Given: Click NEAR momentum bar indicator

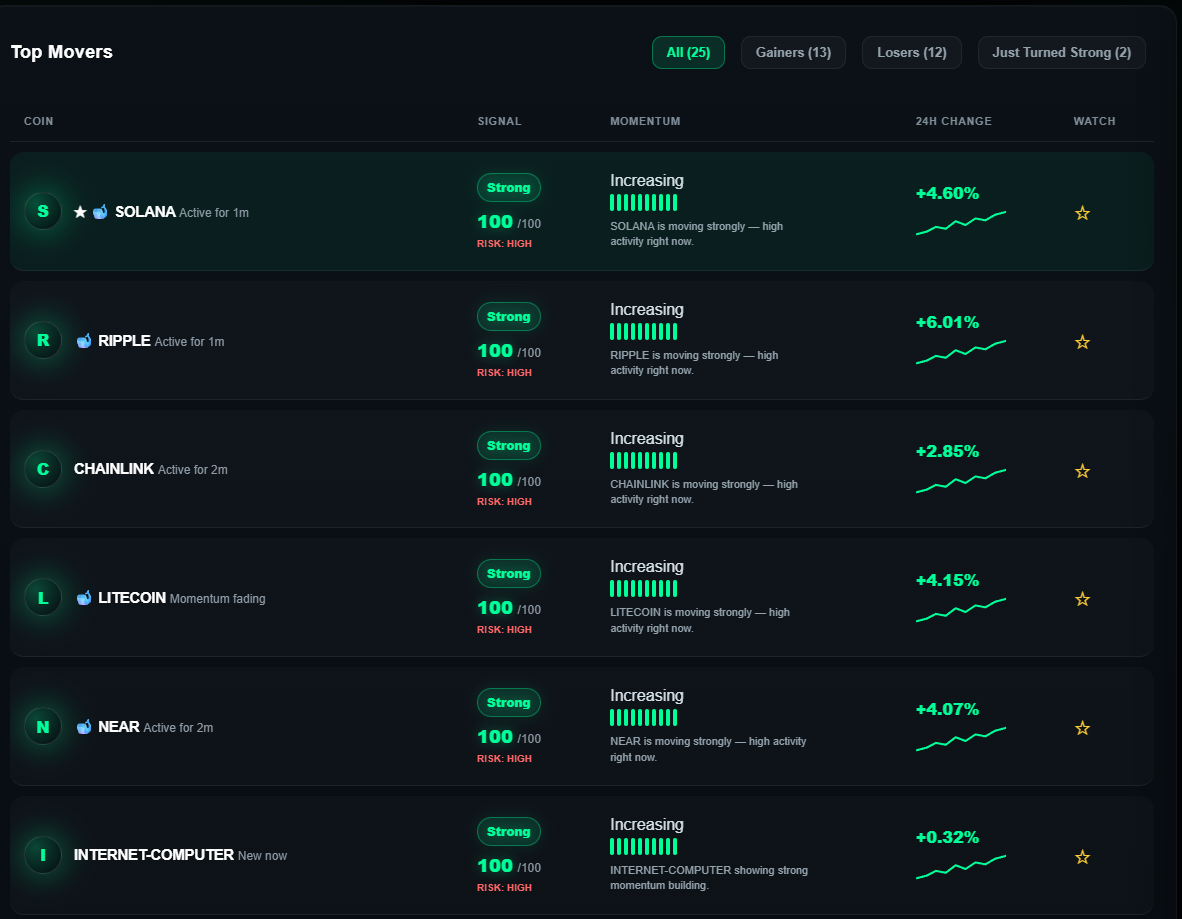Looking at the screenshot, I should 644,718.
